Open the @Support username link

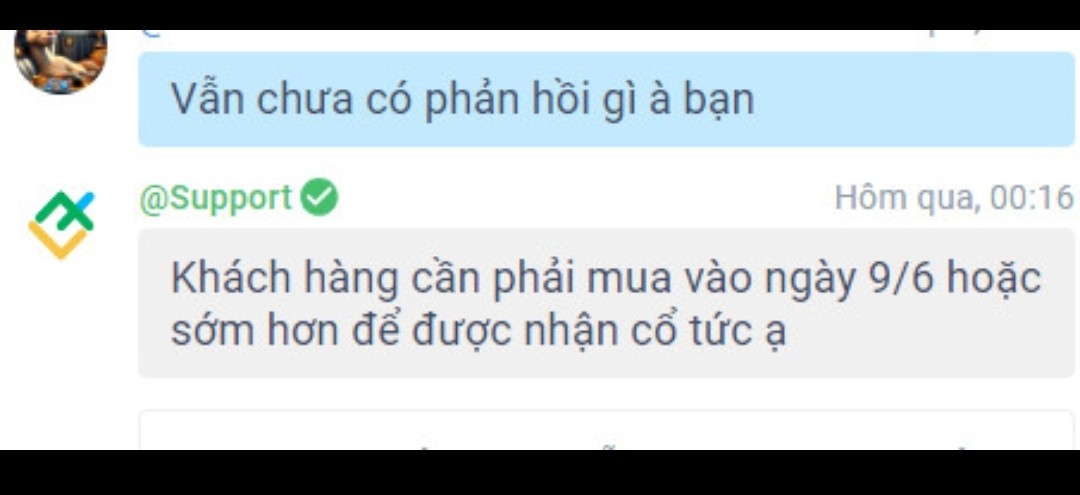click(x=216, y=198)
